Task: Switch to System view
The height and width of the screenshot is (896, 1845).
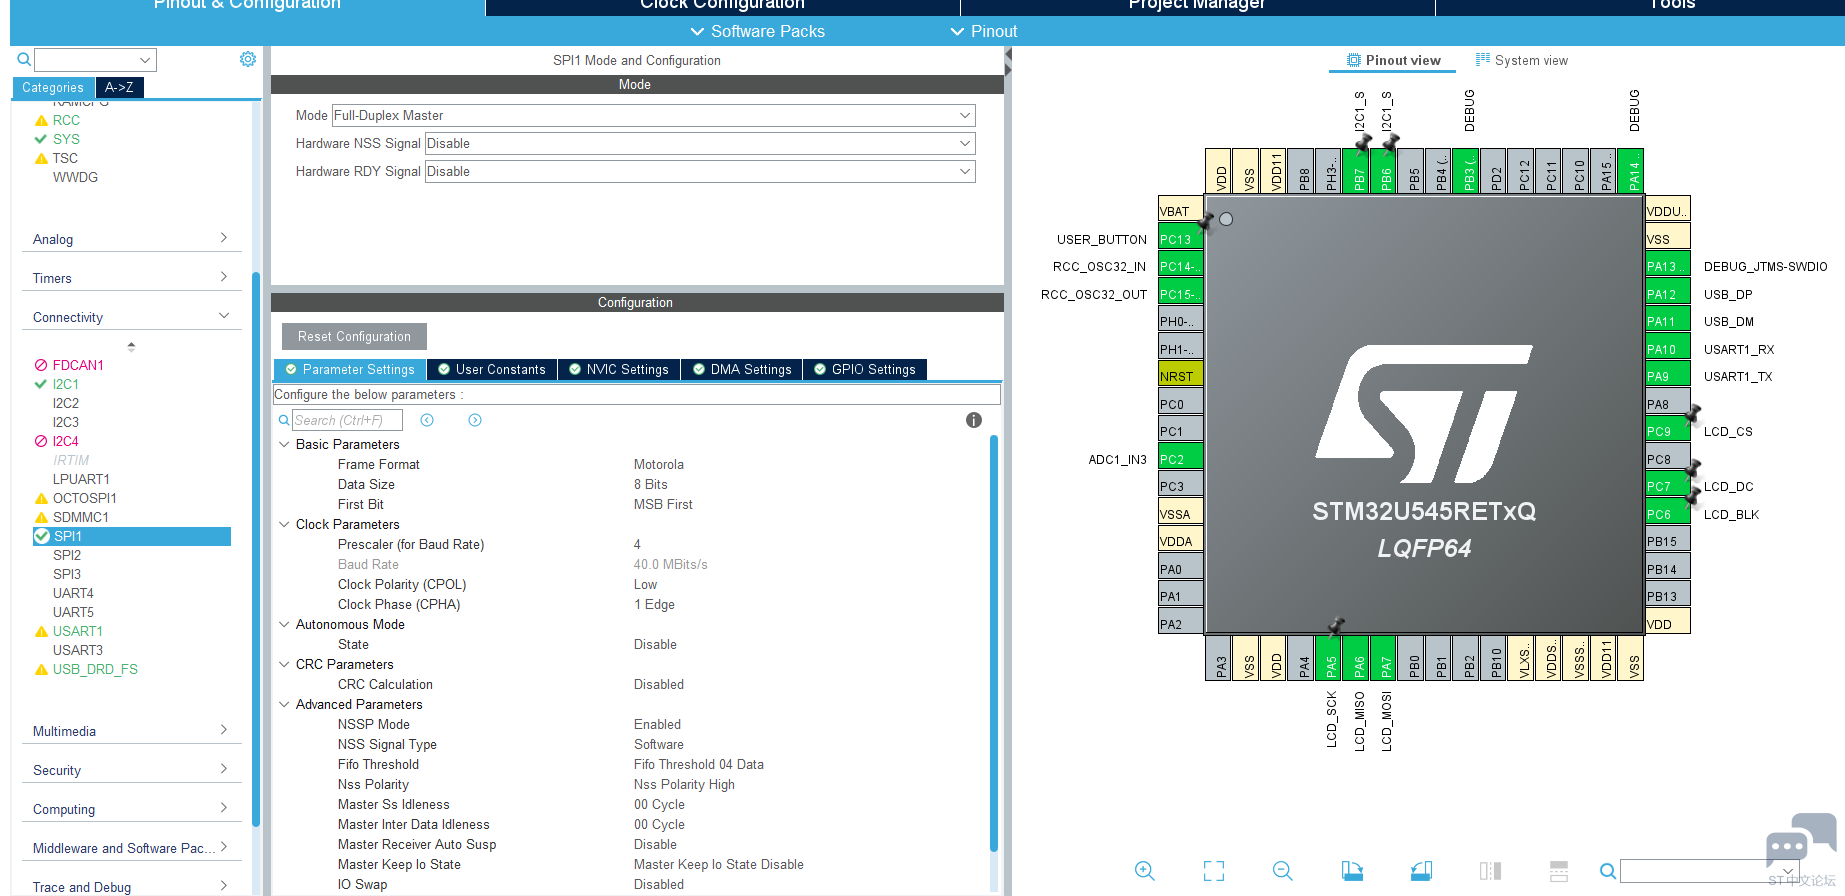Action: (x=1522, y=60)
